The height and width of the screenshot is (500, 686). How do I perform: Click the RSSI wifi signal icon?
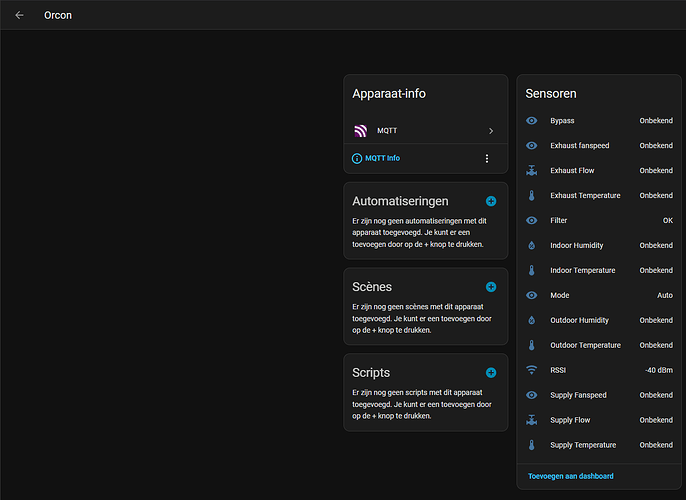pyautogui.click(x=531, y=370)
